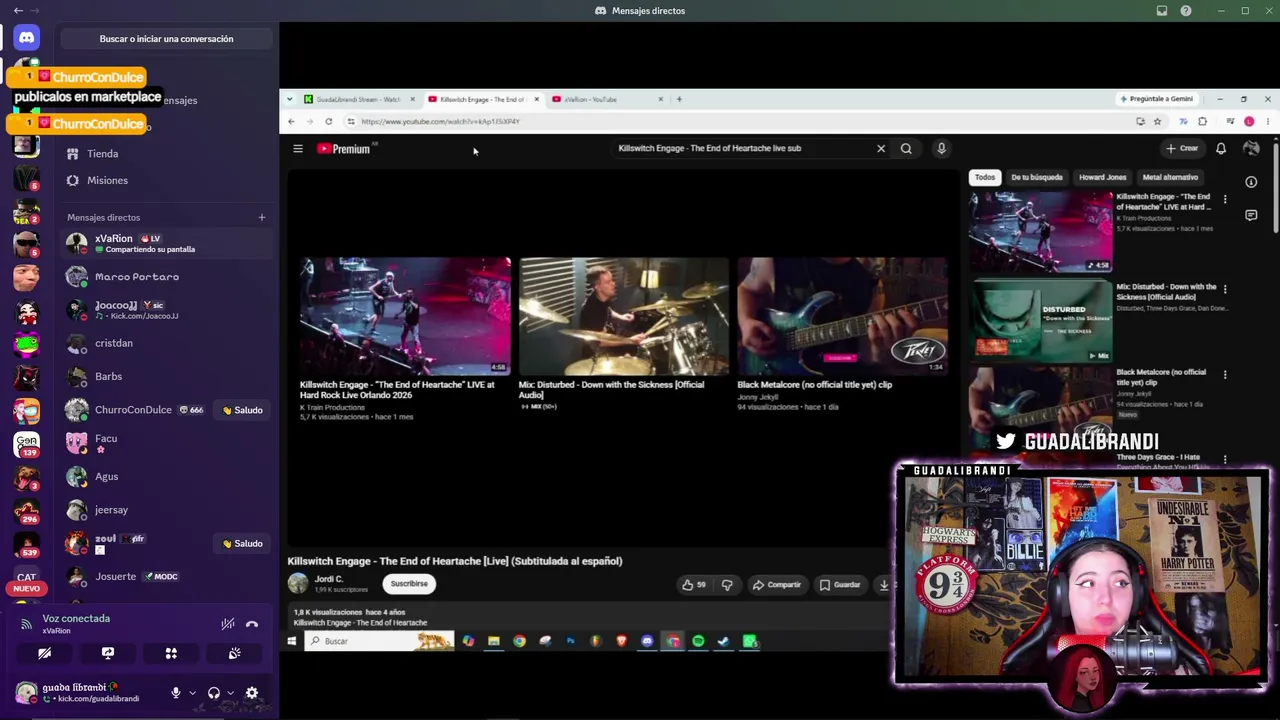Switch to xVaRion - YouTube browser tab
The image size is (1280, 720).
coord(607,99)
